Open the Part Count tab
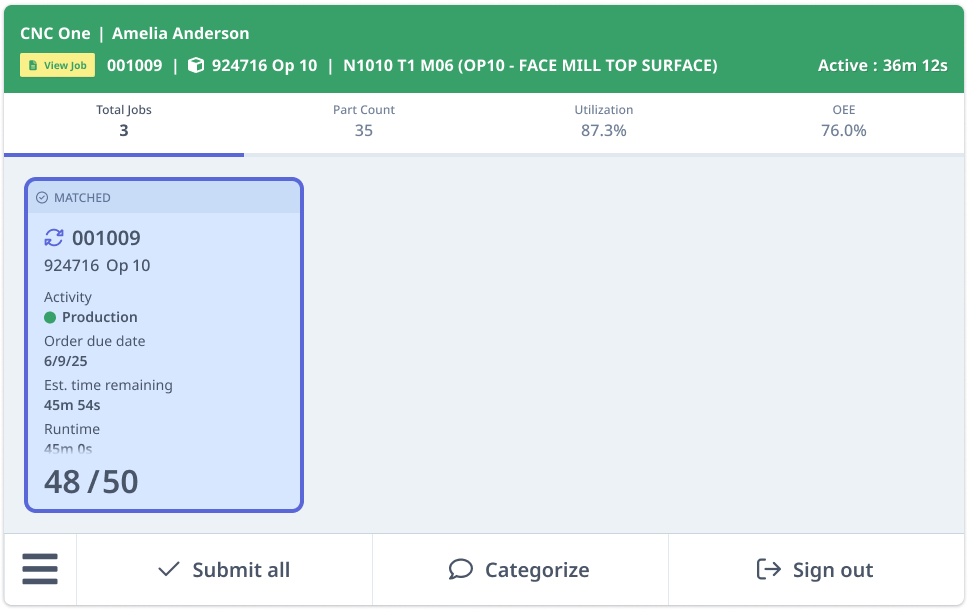The width and height of the screenshot is (968, 610). (x=364, y=121)
